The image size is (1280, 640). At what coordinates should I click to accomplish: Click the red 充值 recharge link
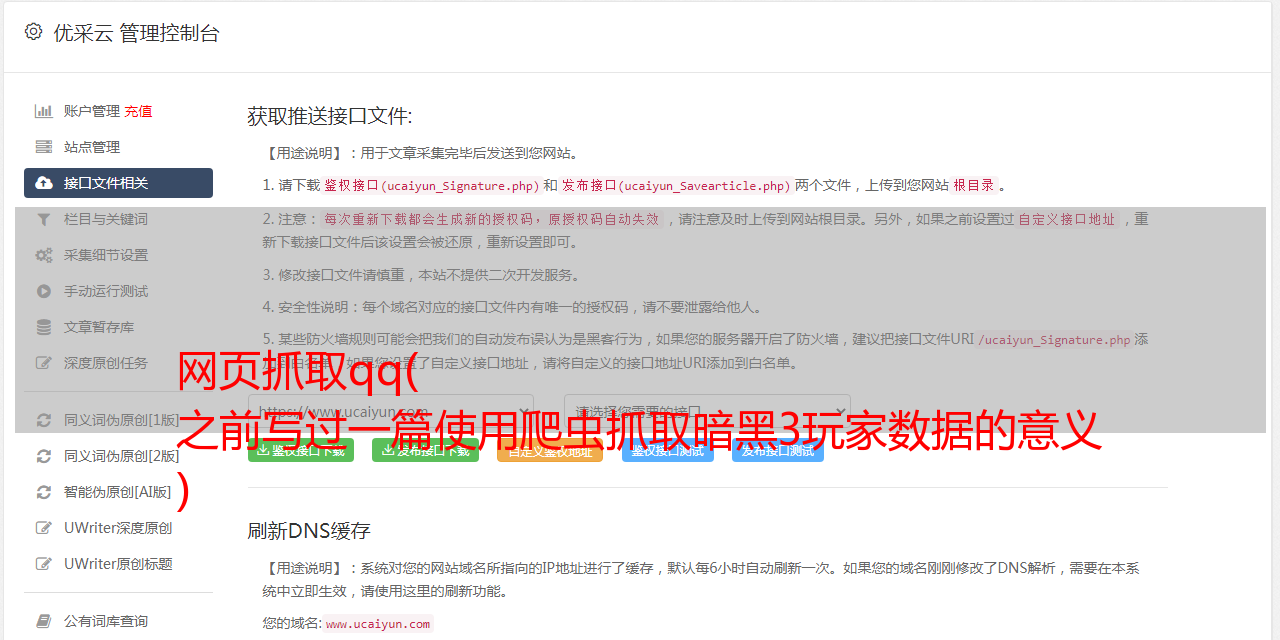click(x=139, y=111)
